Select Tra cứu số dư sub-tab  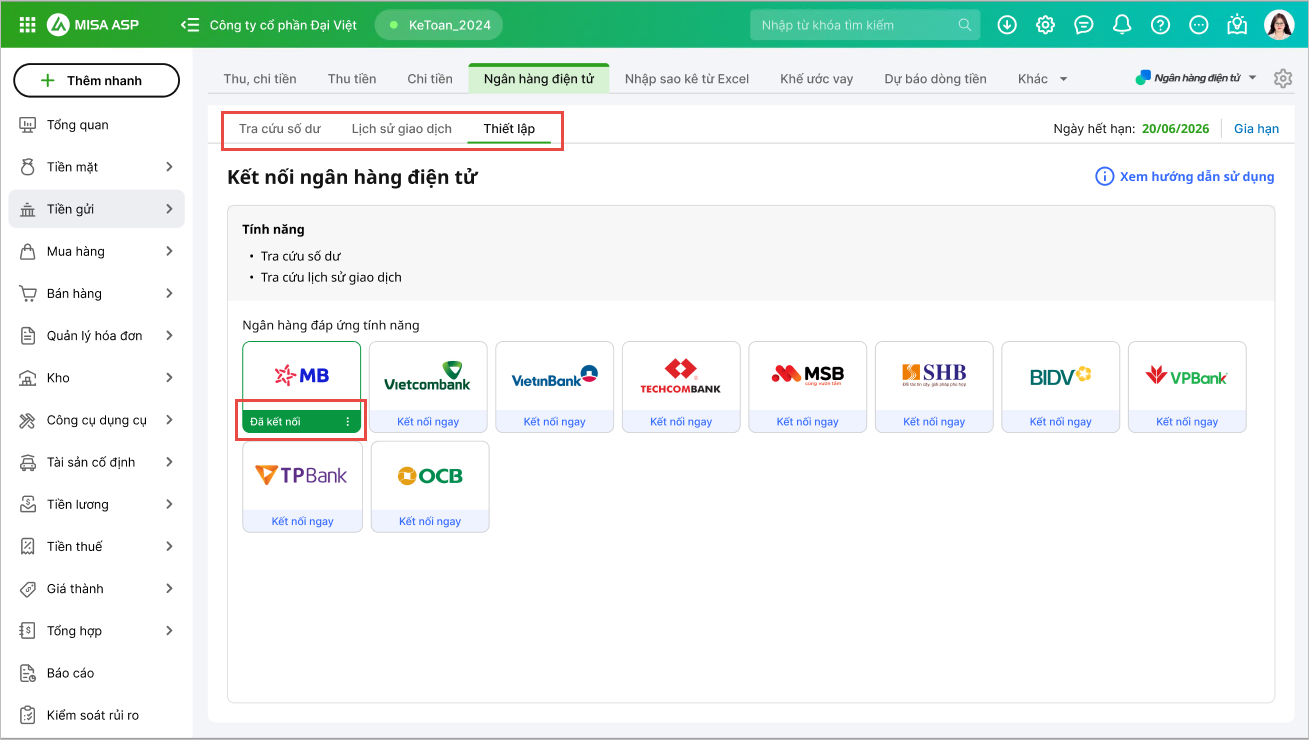pos(280,129)
